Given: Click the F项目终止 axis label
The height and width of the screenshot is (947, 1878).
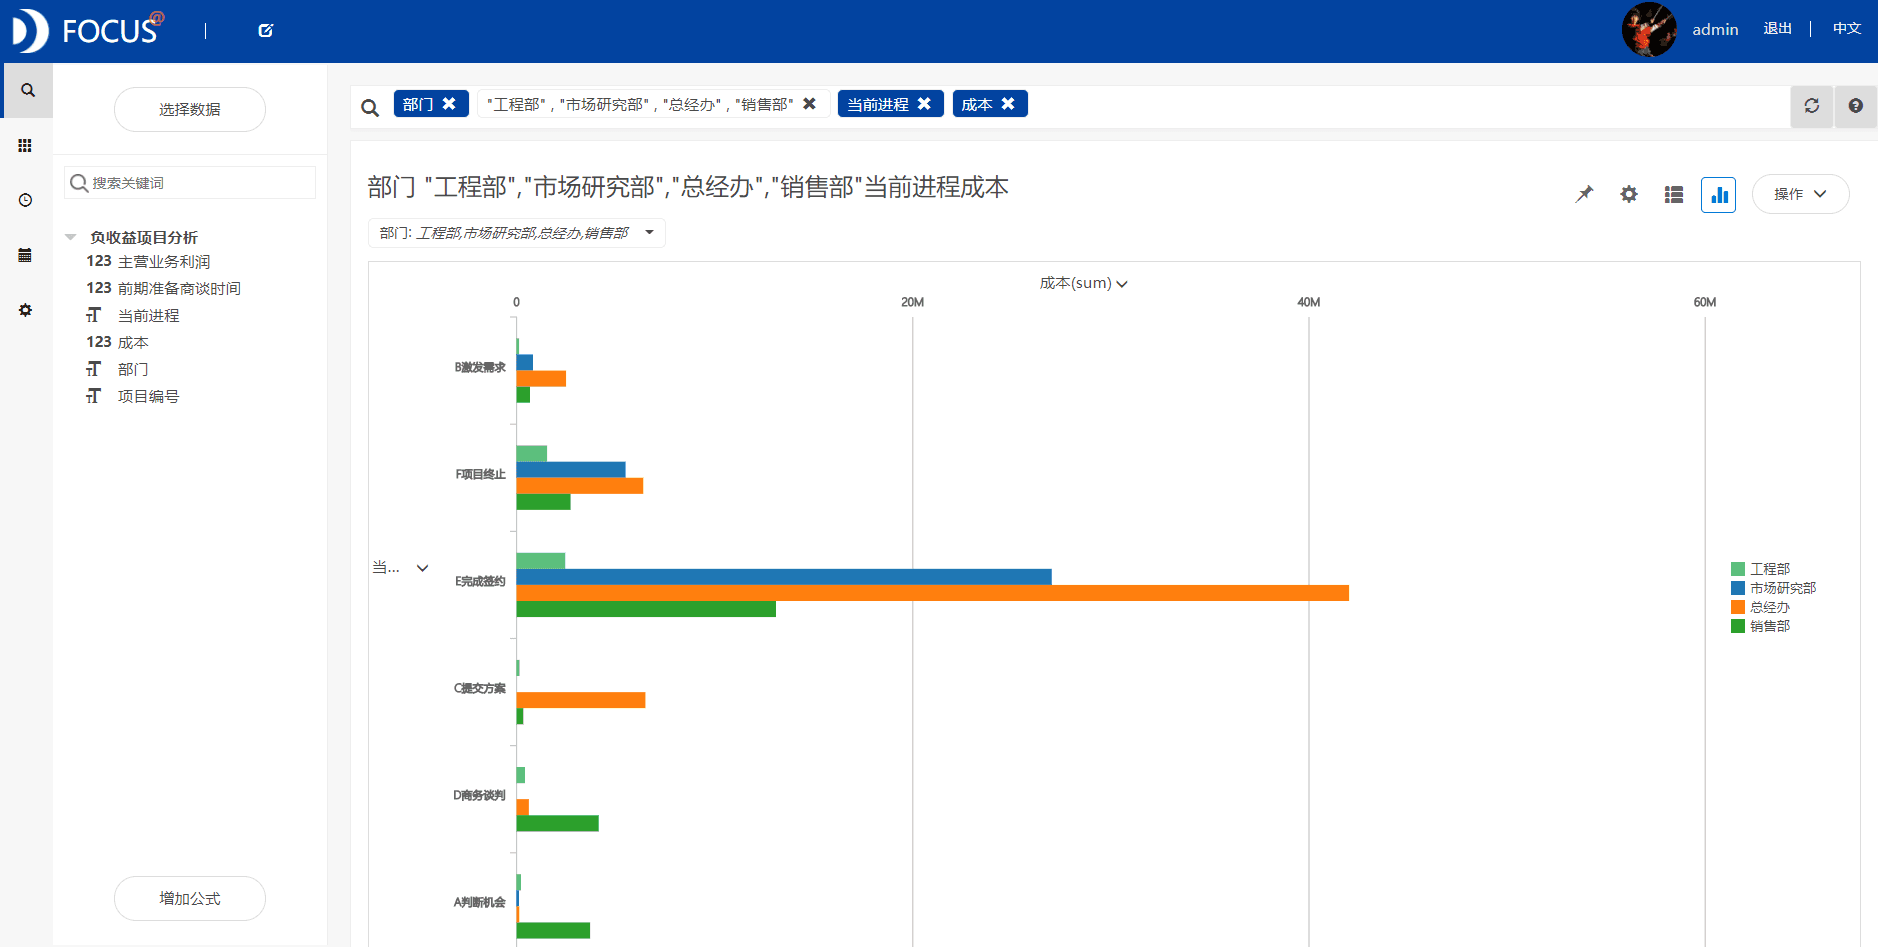Looking at the screenshot, I should tap(481, 474).
